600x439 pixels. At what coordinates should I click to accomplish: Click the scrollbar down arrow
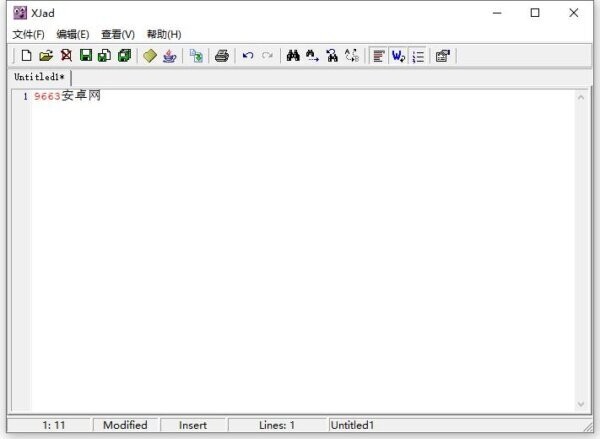(x=580, y=404)
